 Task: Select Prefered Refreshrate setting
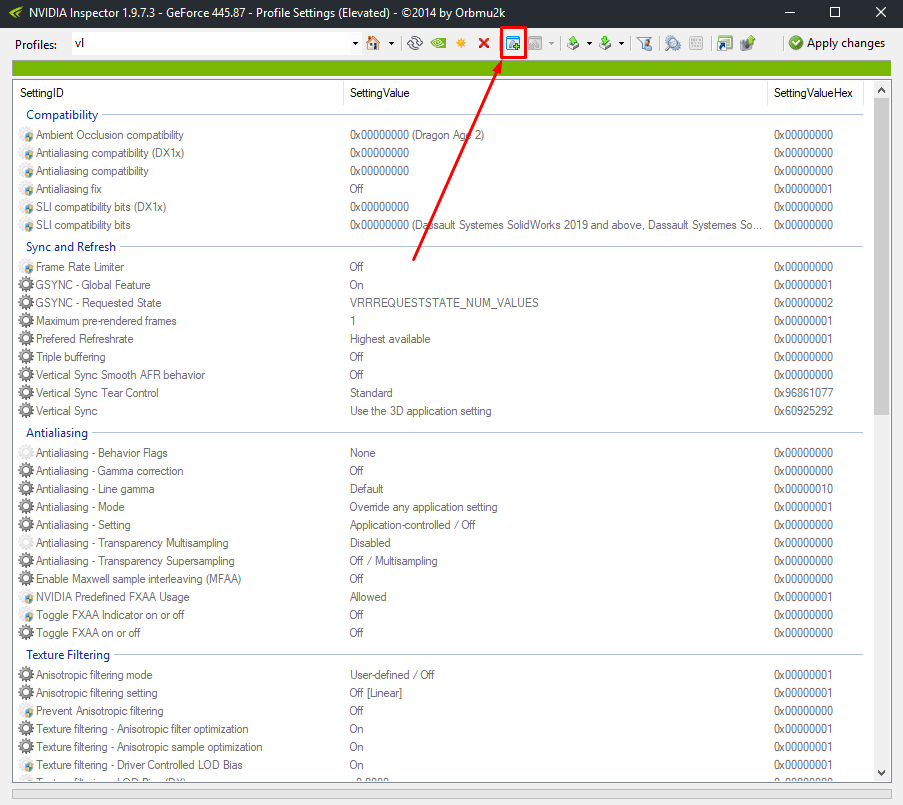pyautogui.click(x=85, y=339)
